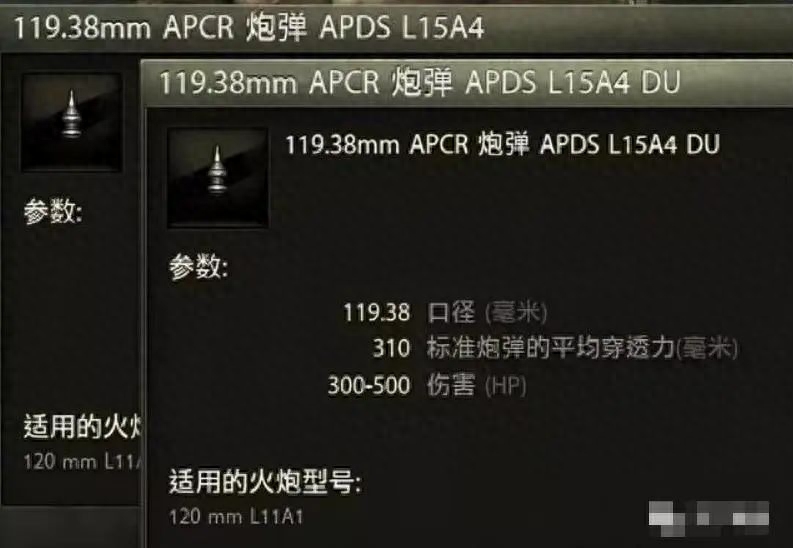Select the 300-500 damage value
Viewport: 793px width, 548px height.
[x=369, y=385]
